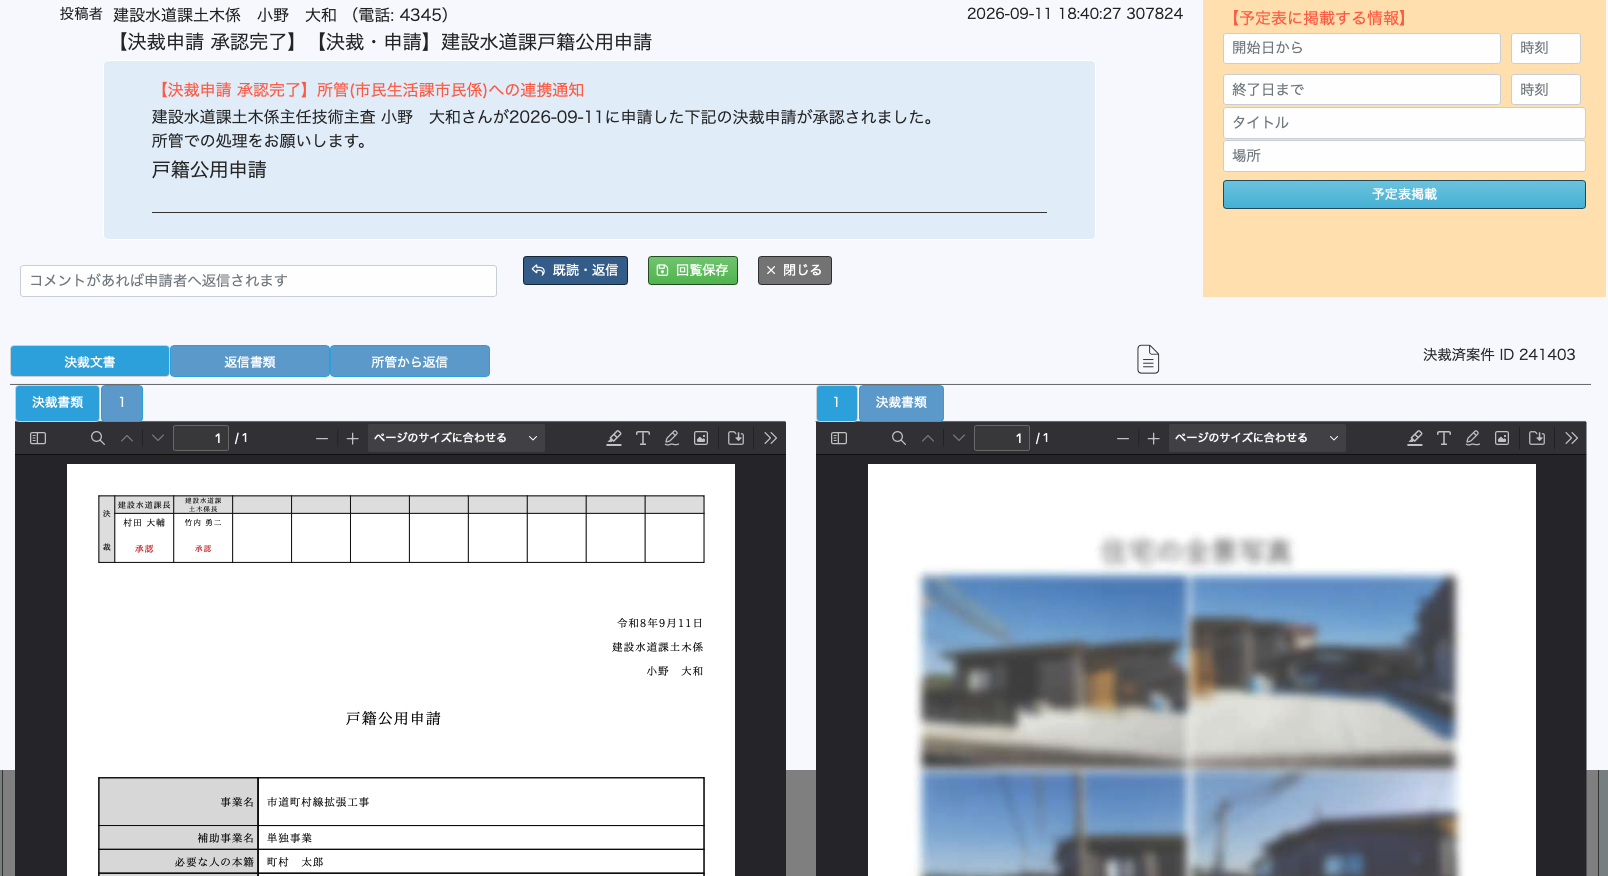Toggle the sidebar in the left PDF viewer
This screenshot has width=1608, height=876.
coord(38,438)
